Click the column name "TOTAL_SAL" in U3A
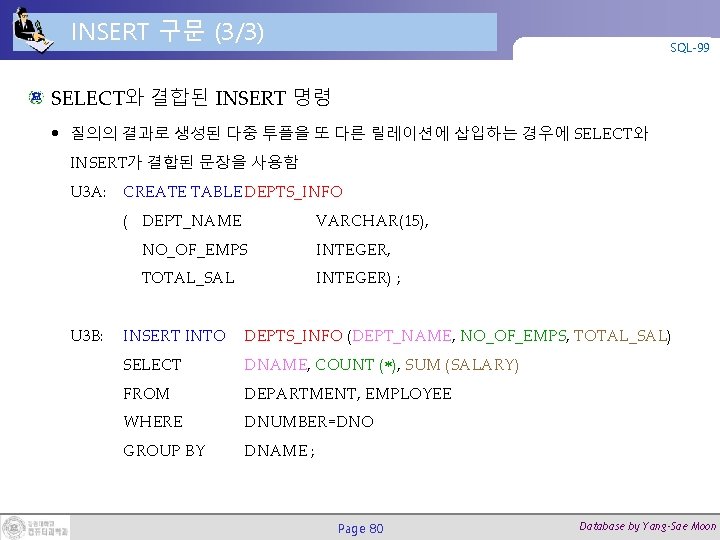Image resolution: width=720 pixels, height=540 pixels. coord(188,278)
